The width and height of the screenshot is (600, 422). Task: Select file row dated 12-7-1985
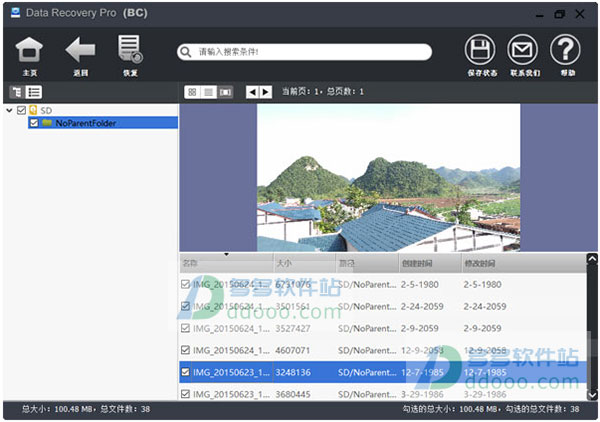[x=383, y=372]
